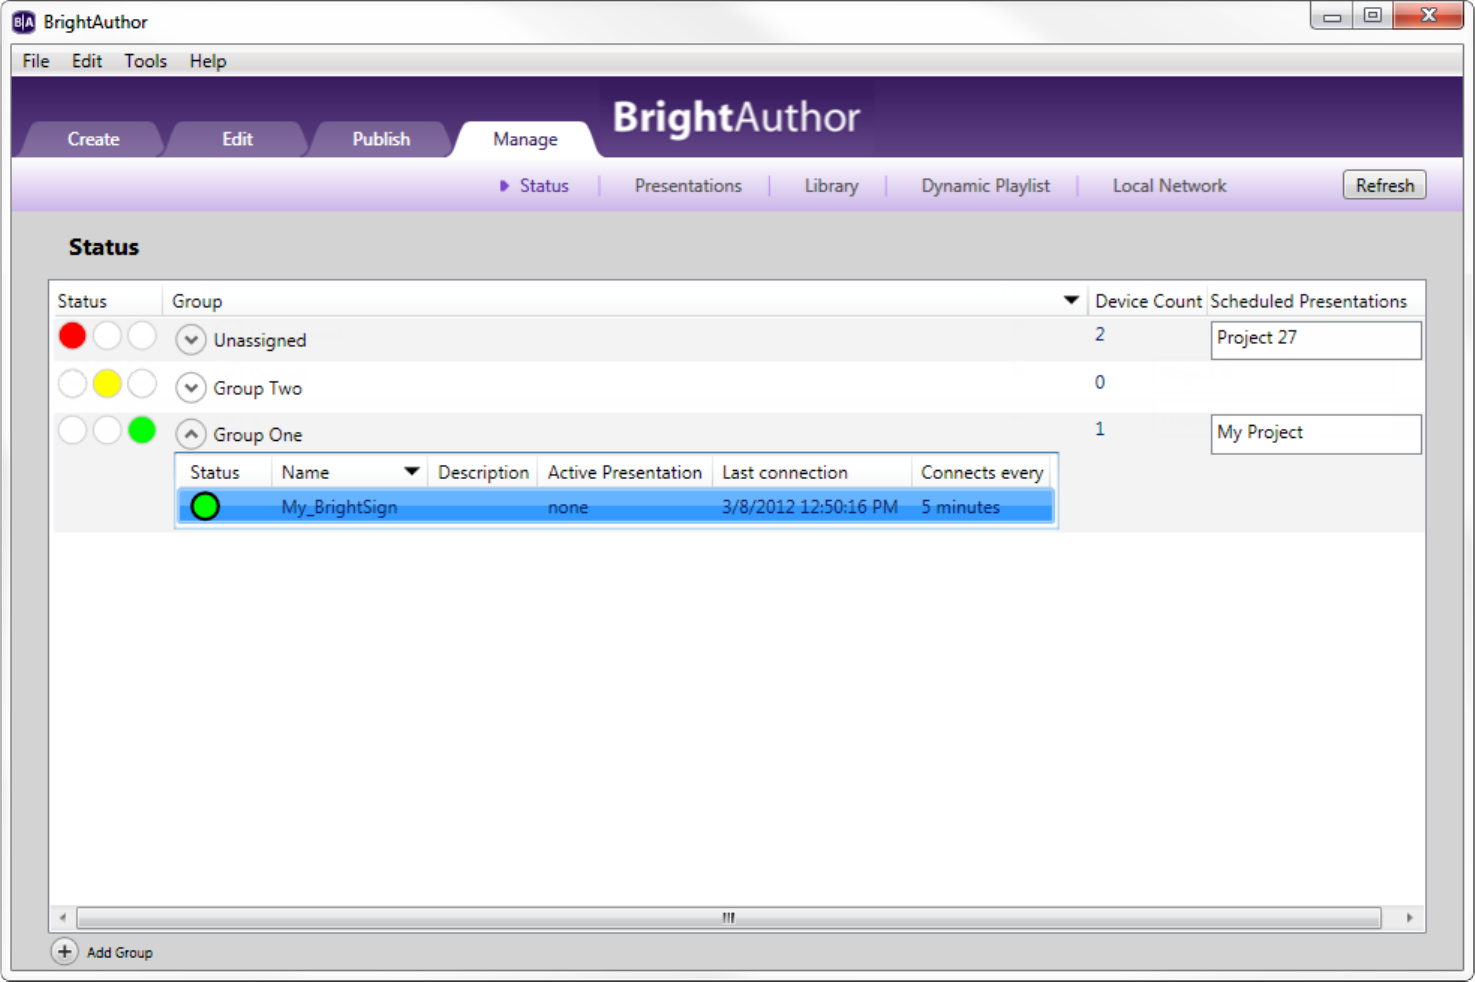Click the My Project scheduled presentation box
Image resolution: width=1475 pixels, height=982 pixels.
click(x=1315, y=434)
